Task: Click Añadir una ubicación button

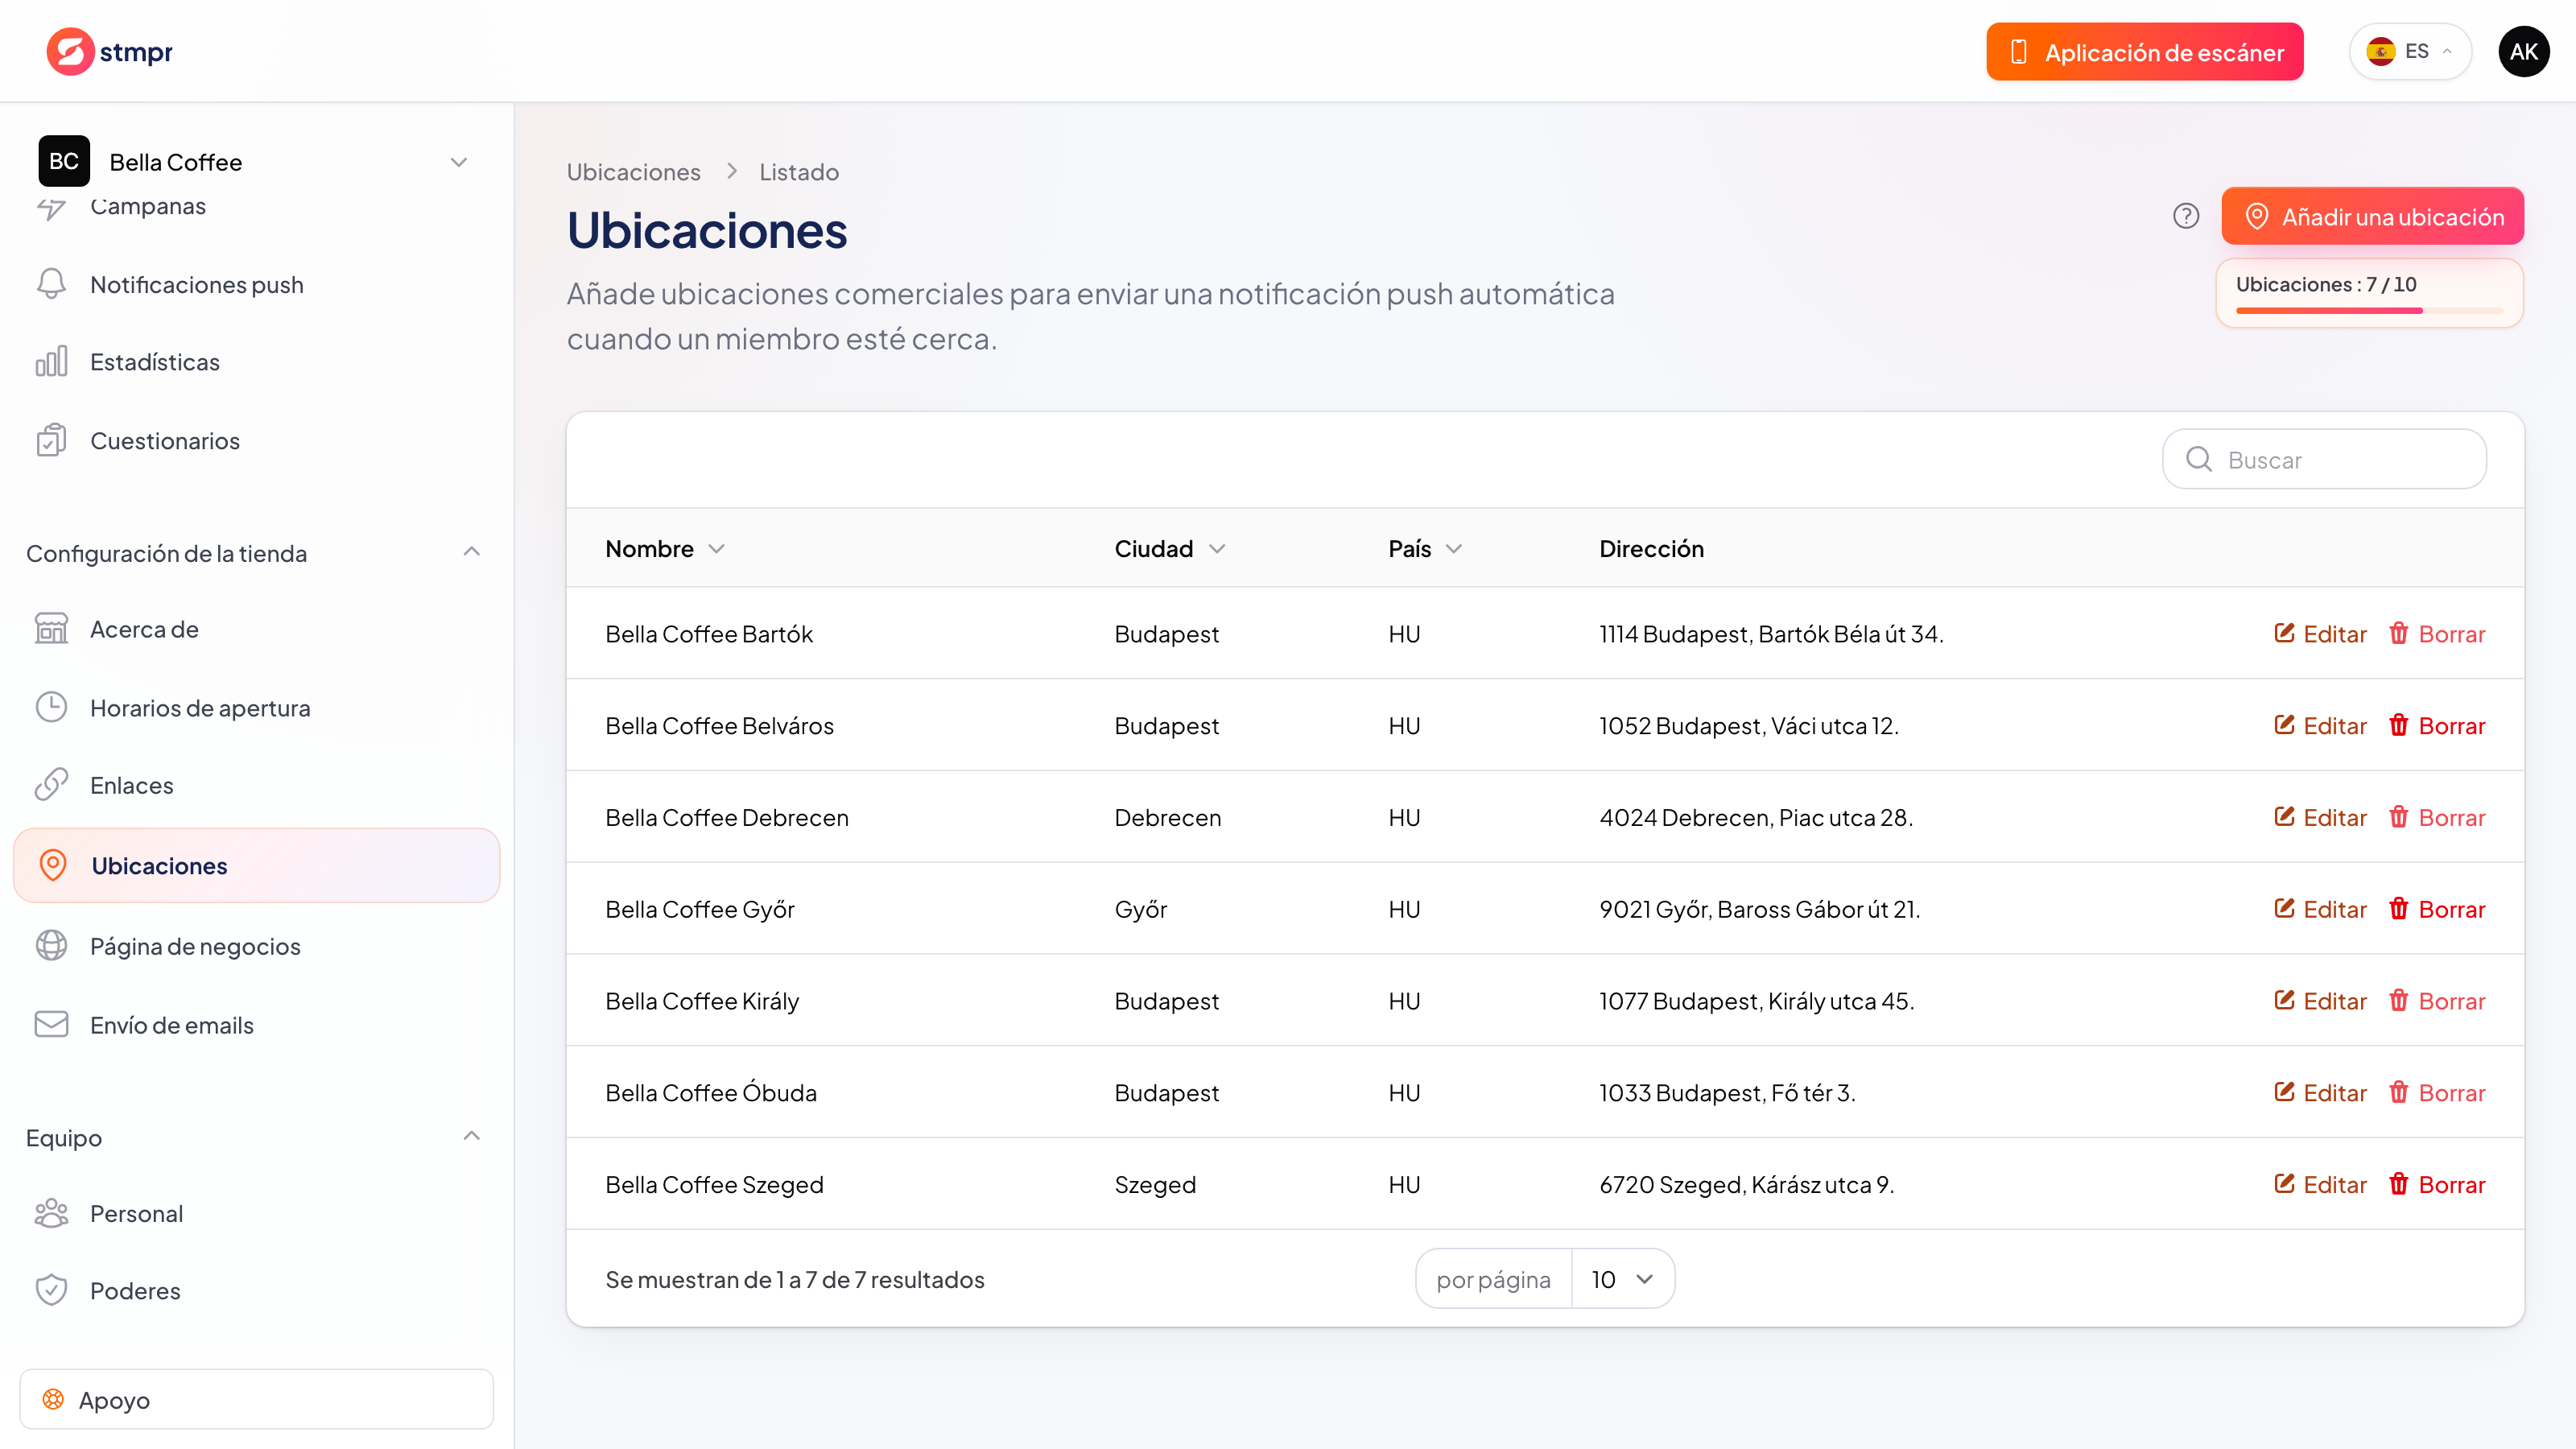Action: pos(2372,216)
